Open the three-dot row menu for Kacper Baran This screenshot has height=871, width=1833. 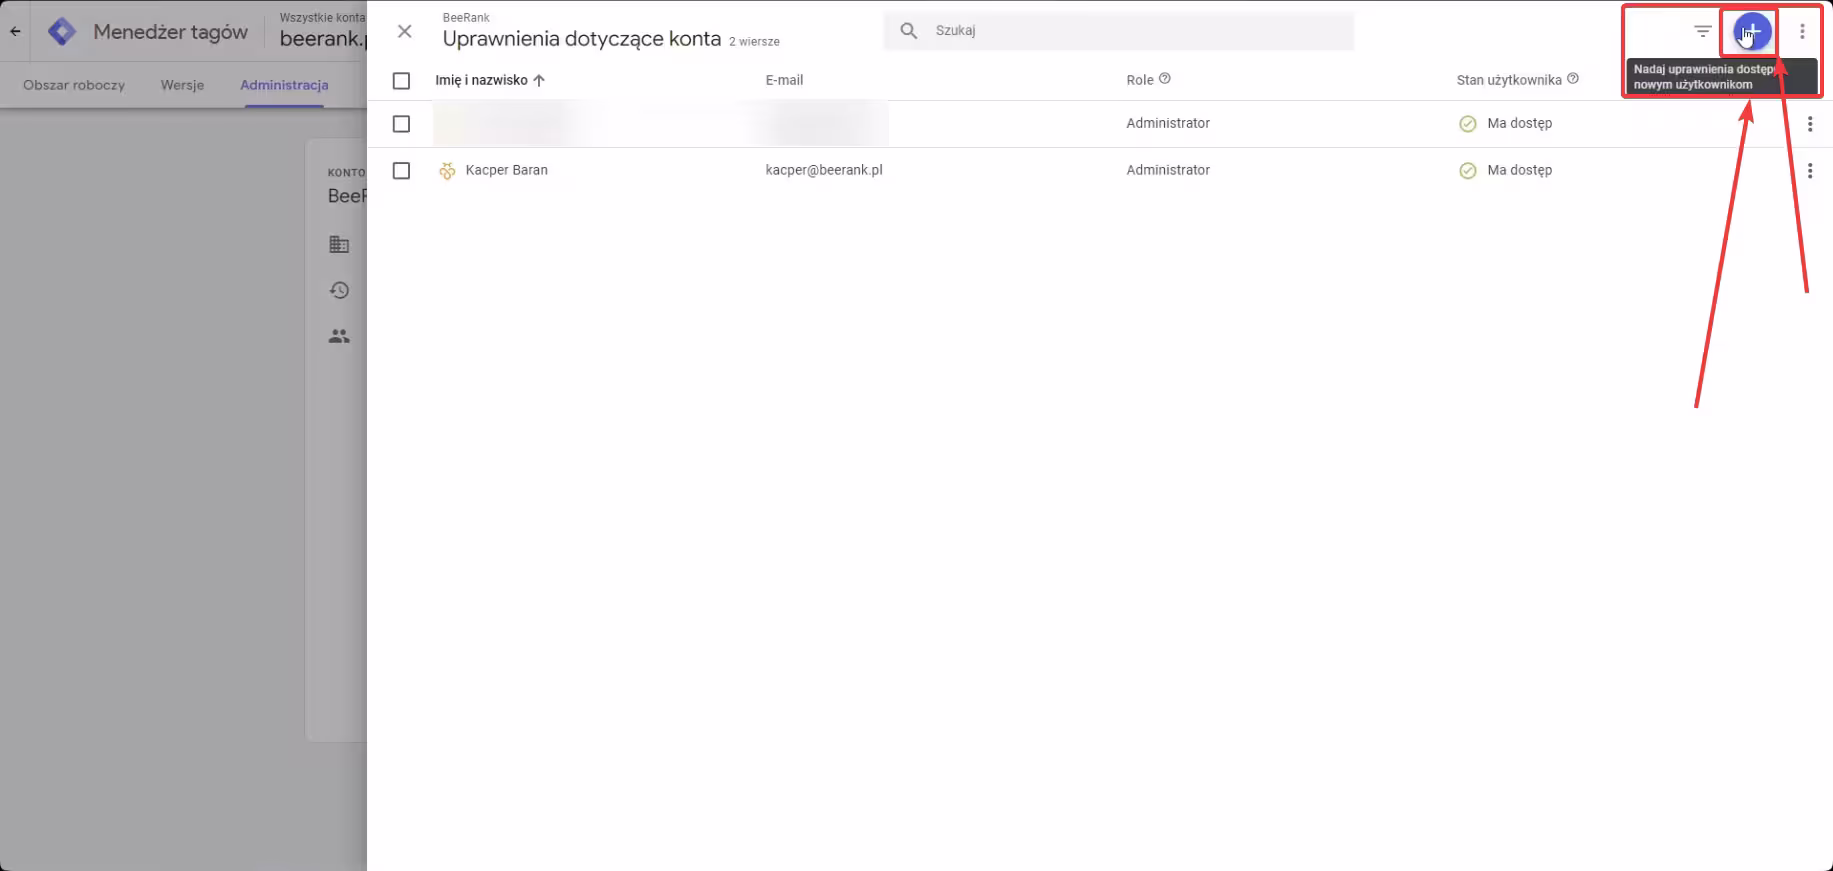point(1809,171)
